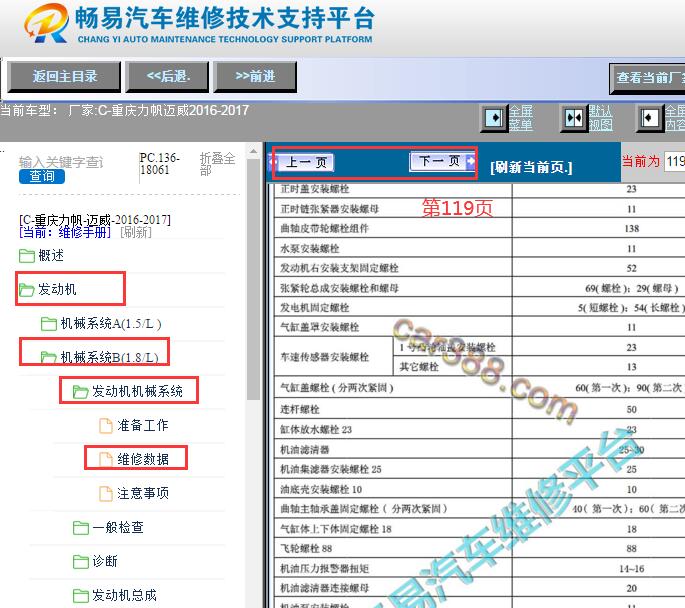The image size is (685, 608).
Task: Click the current page number field
Action: pos(675,162)
